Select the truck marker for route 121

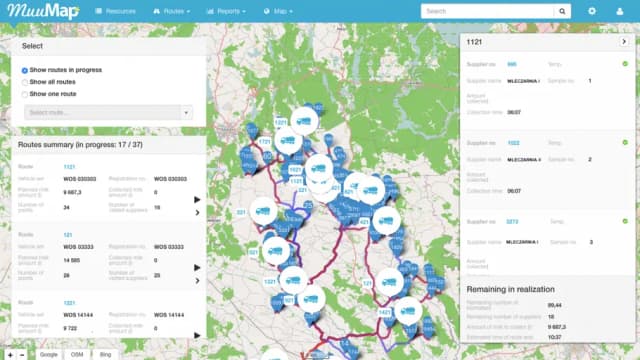[x=389, y=282]
